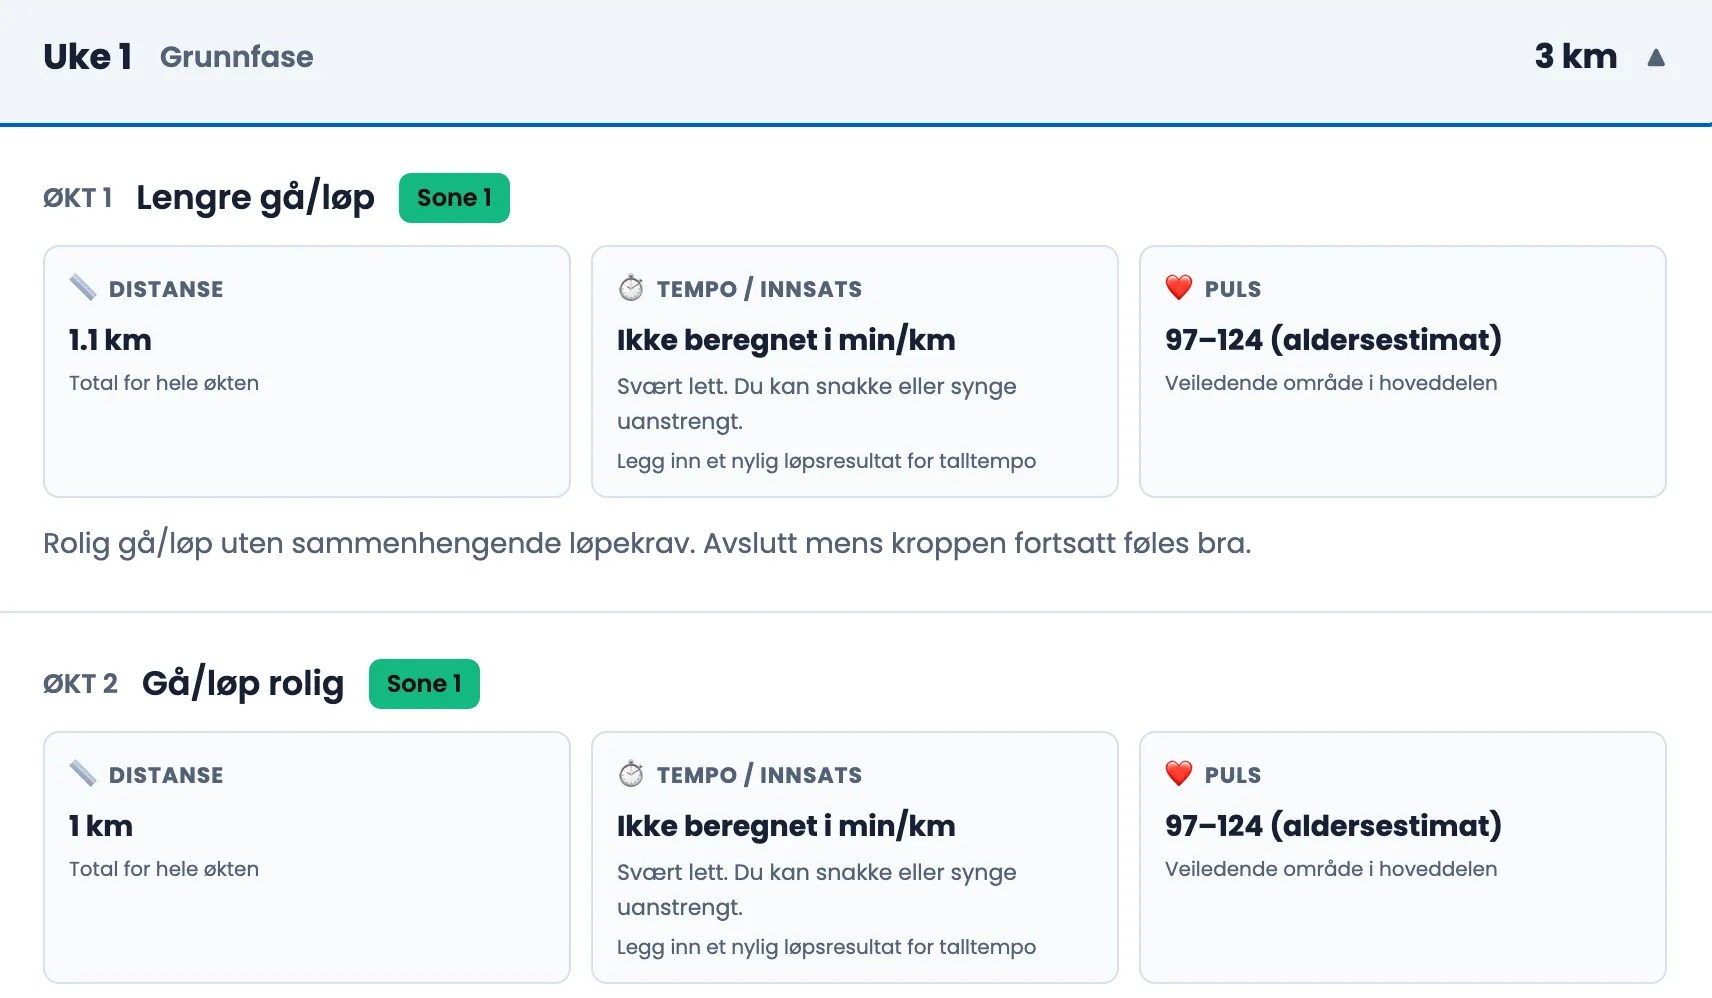This screenshot has height=998, width=1712.
Task: Click the Sone 1 badge next to Gå/løp rolig
Action: (x=424, y=684)
